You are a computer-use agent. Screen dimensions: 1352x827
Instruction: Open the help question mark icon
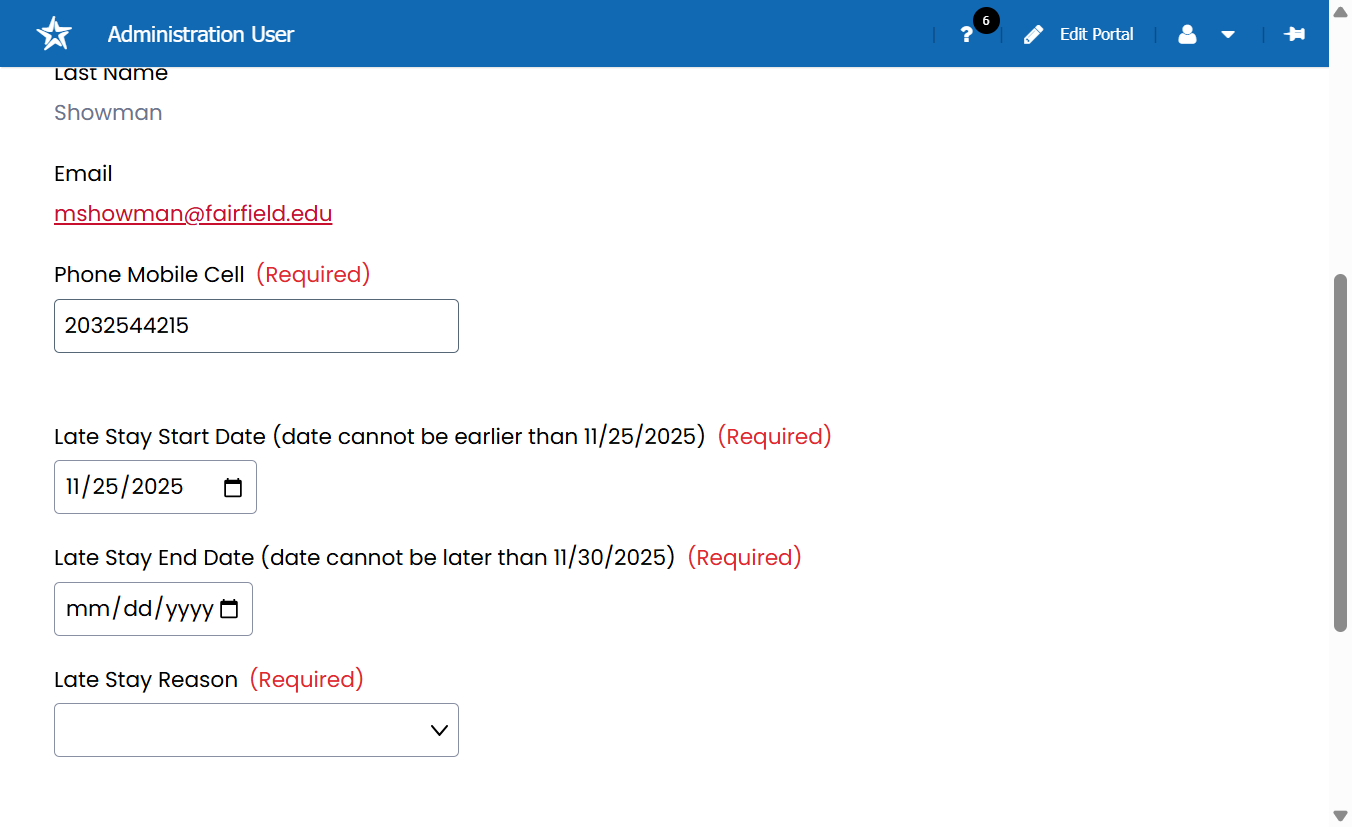[966, 35]
